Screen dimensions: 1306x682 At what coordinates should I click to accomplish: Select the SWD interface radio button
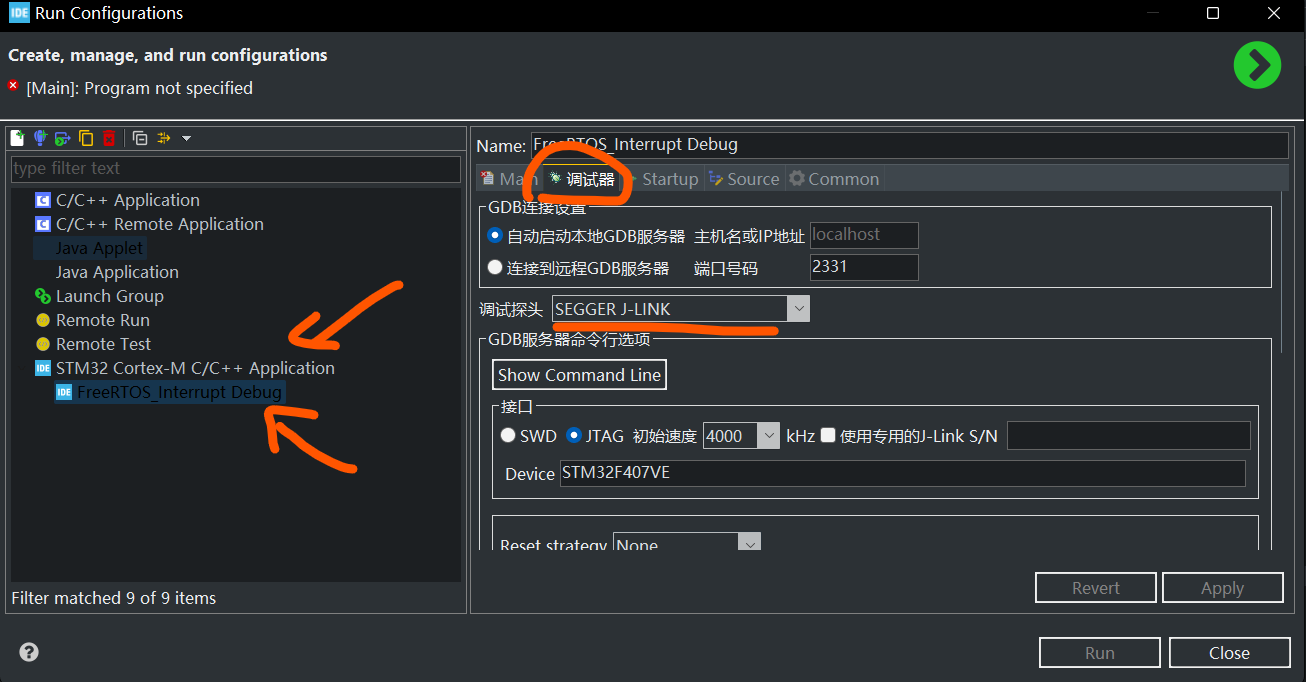coord(509,436)
